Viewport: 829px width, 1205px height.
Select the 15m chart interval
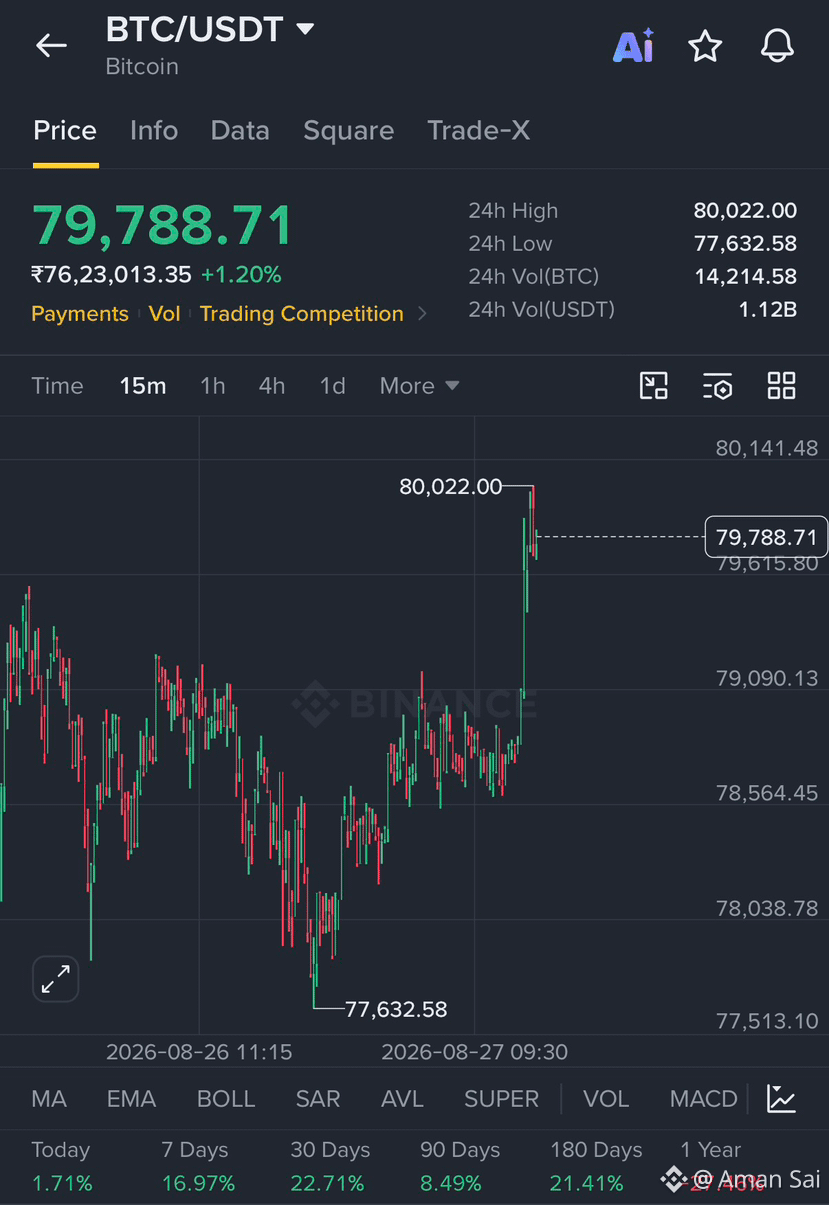pos(143,386)
